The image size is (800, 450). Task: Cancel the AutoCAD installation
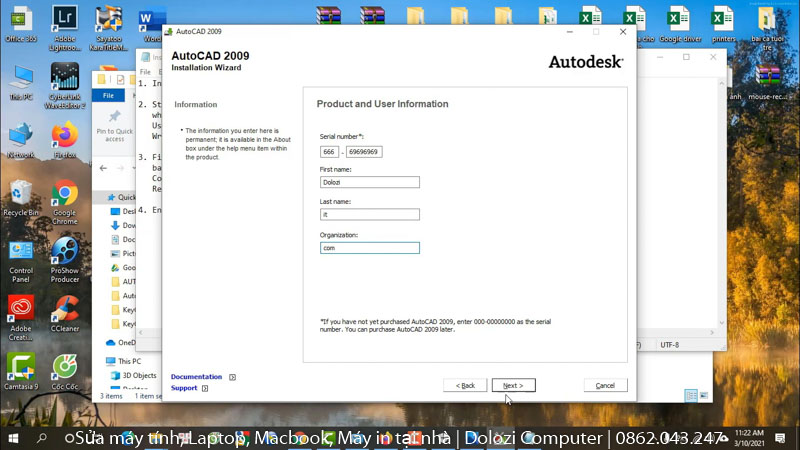(x=605, y=385)
